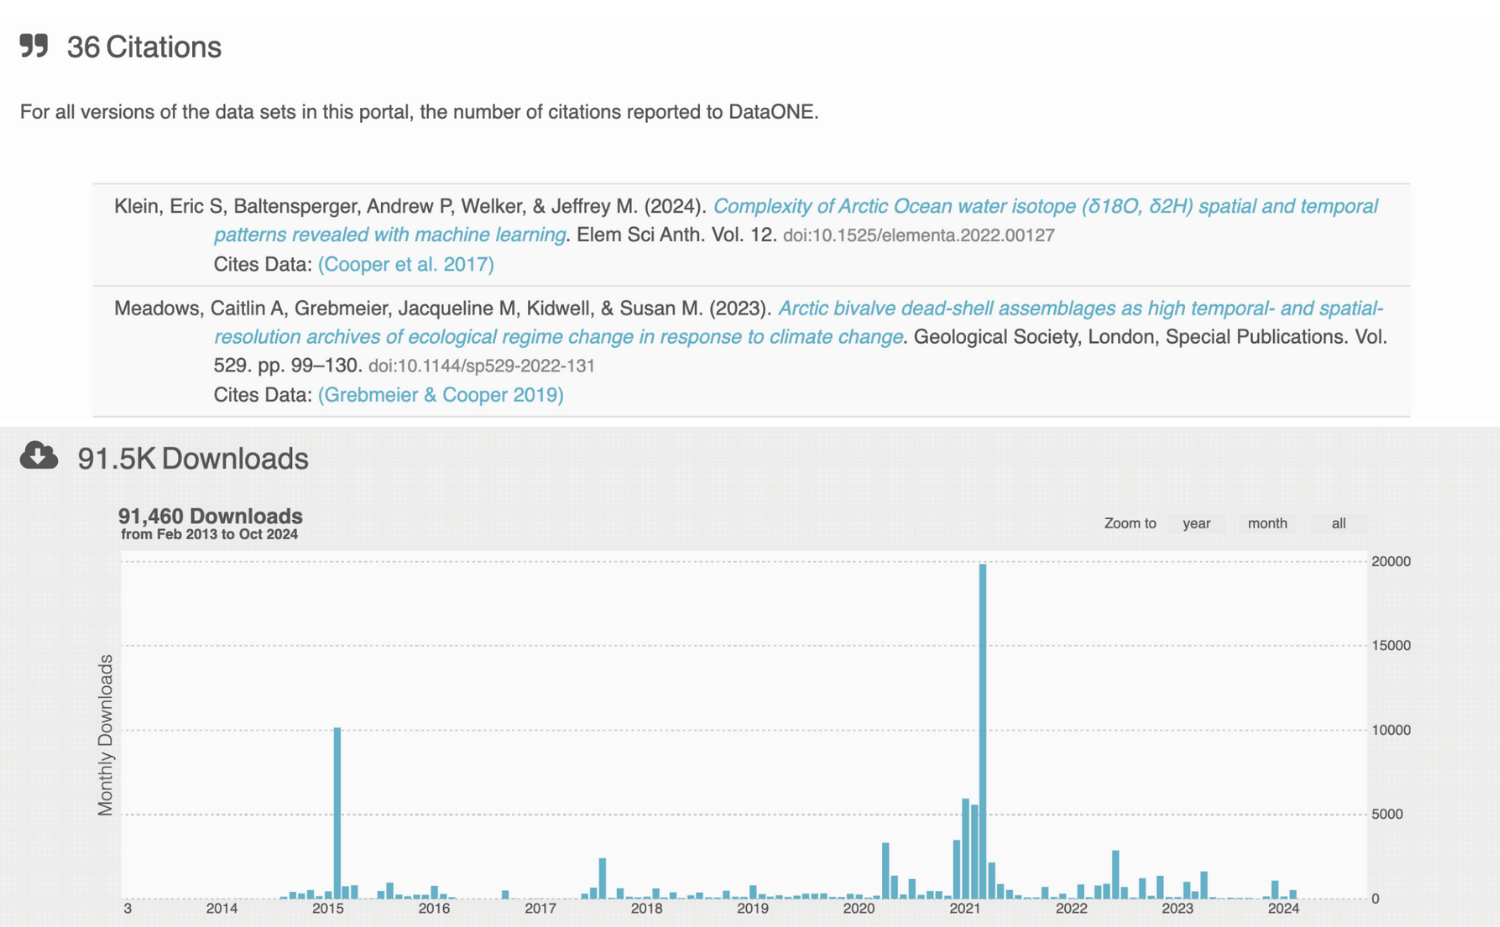Open the "Grebmeier & Cooper 2019" cited dataset

440,394
